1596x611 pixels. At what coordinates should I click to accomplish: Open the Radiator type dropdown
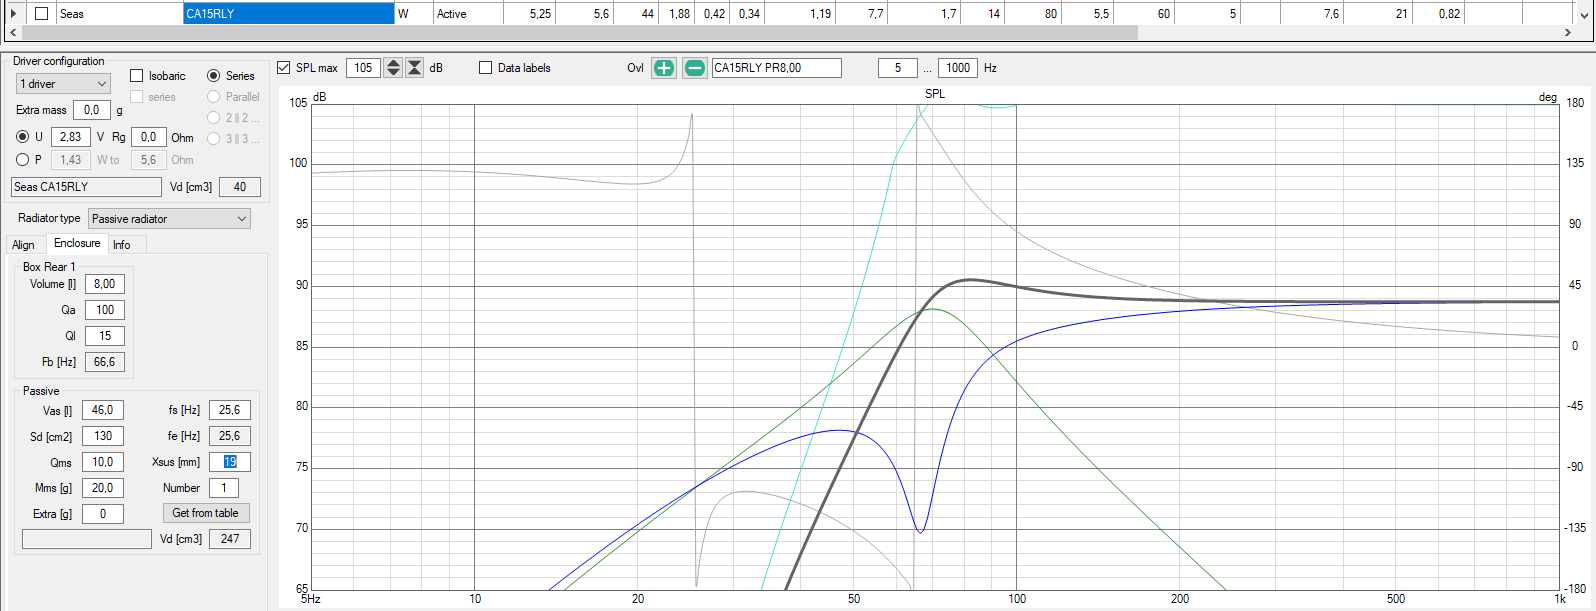pos(169,219)
